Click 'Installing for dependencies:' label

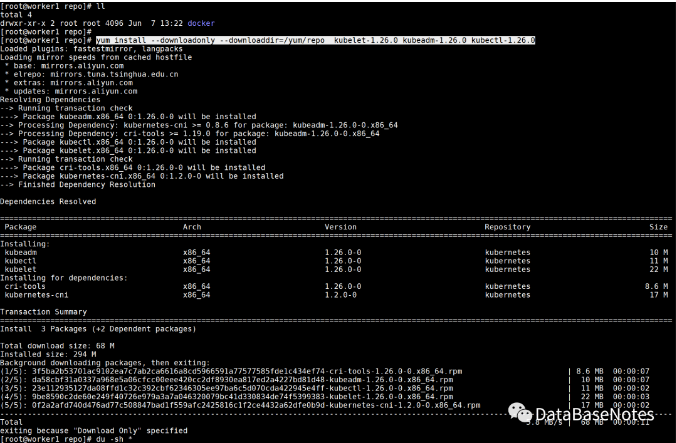coord(64,278)
